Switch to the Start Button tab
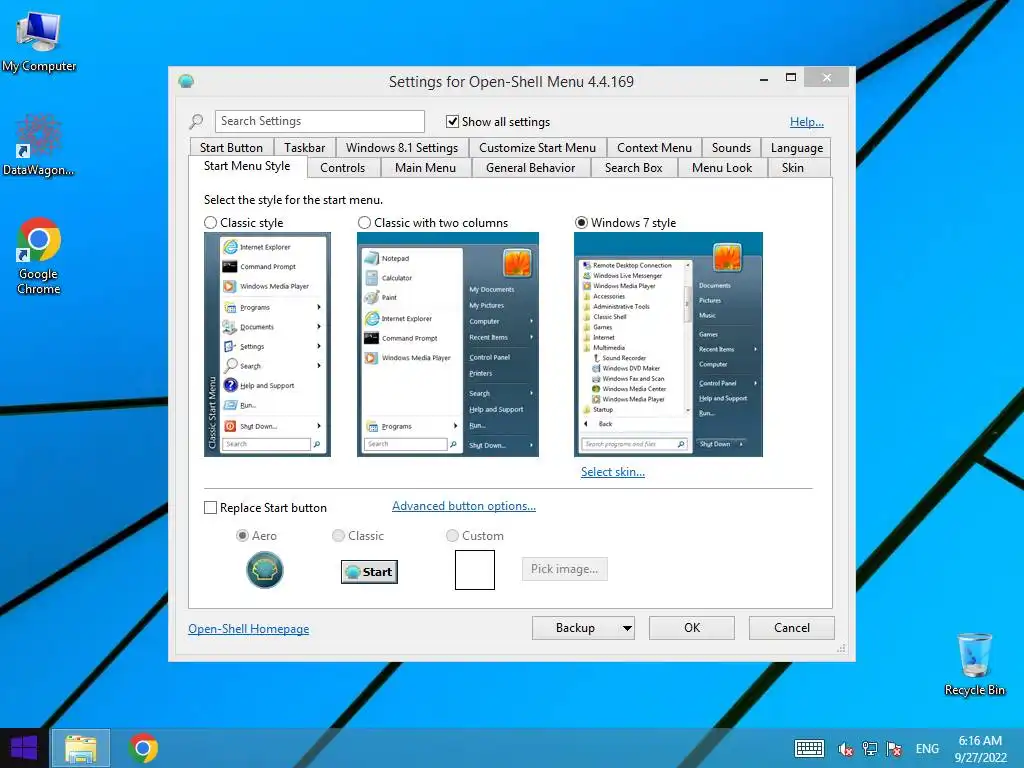Image resolution: width=1024 pixels, height=768 pixels. [x=231, y=148]
